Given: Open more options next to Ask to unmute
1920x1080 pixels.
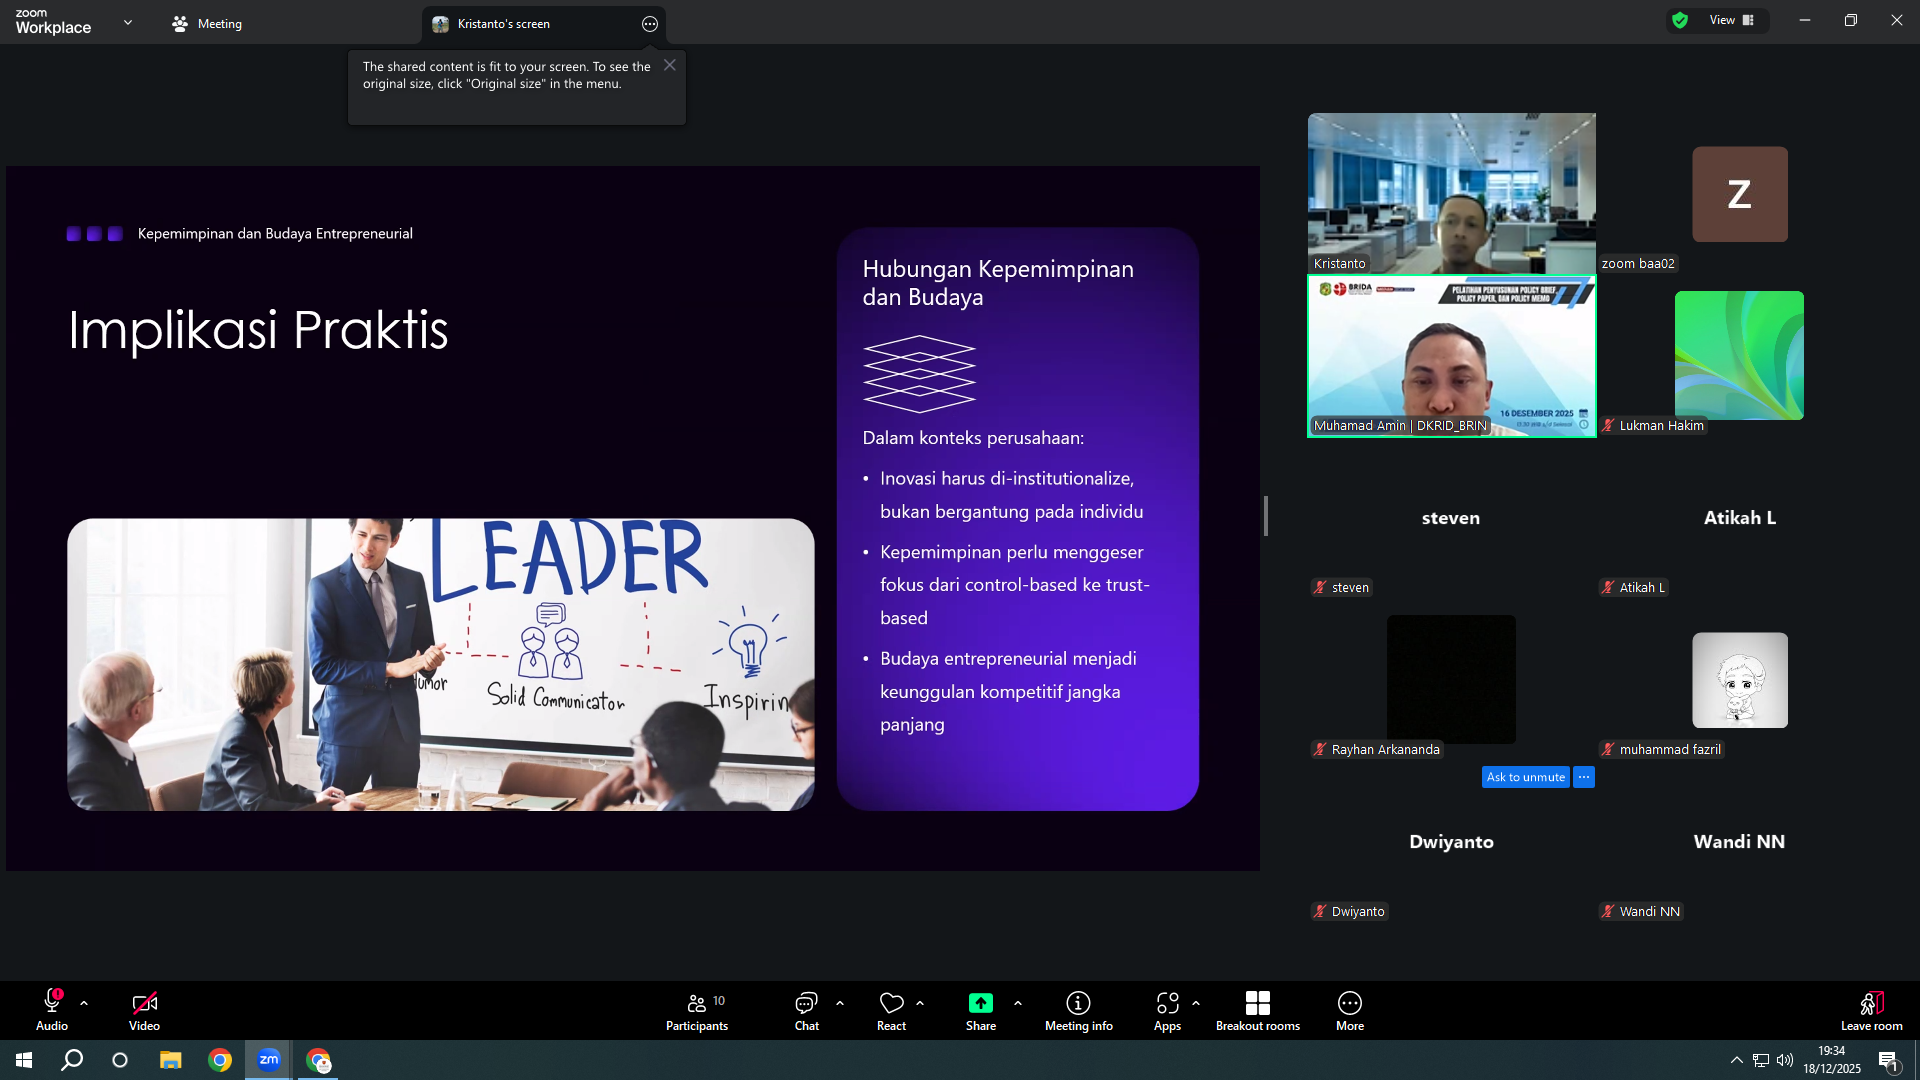Looking at the screenshot, I should pyautogui.click(x=1584, y=777).
